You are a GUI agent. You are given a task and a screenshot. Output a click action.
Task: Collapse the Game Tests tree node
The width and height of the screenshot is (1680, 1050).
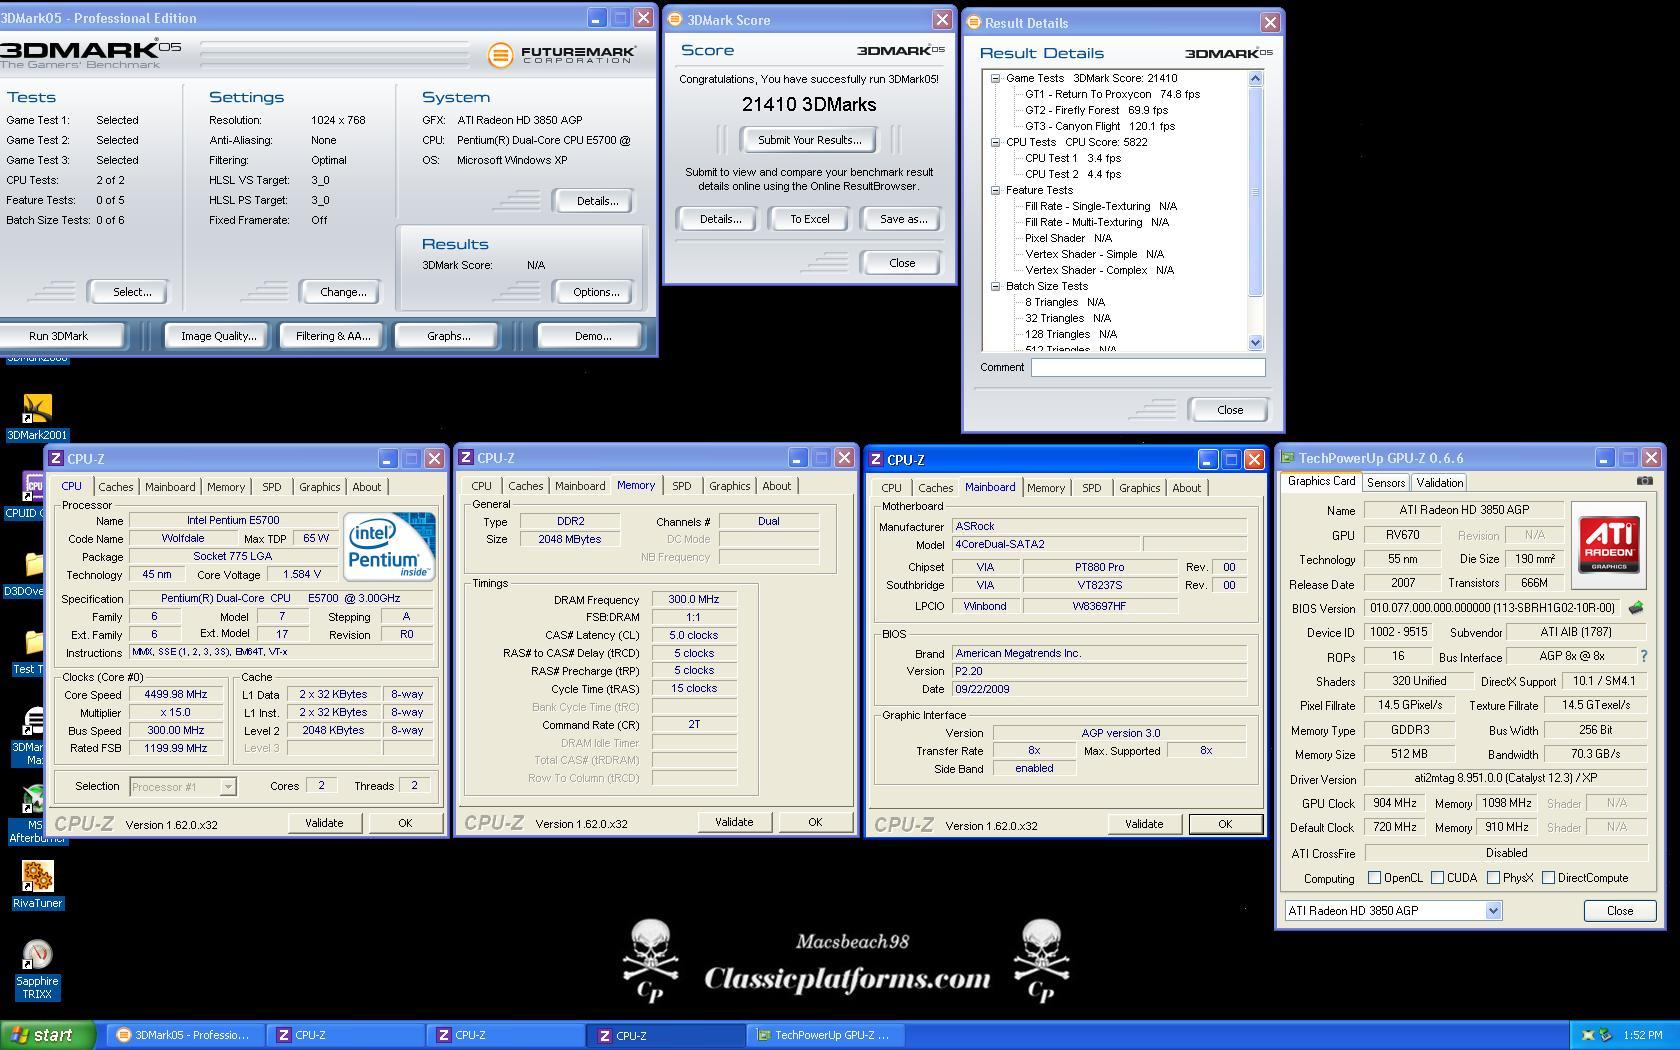click(995, 78)
